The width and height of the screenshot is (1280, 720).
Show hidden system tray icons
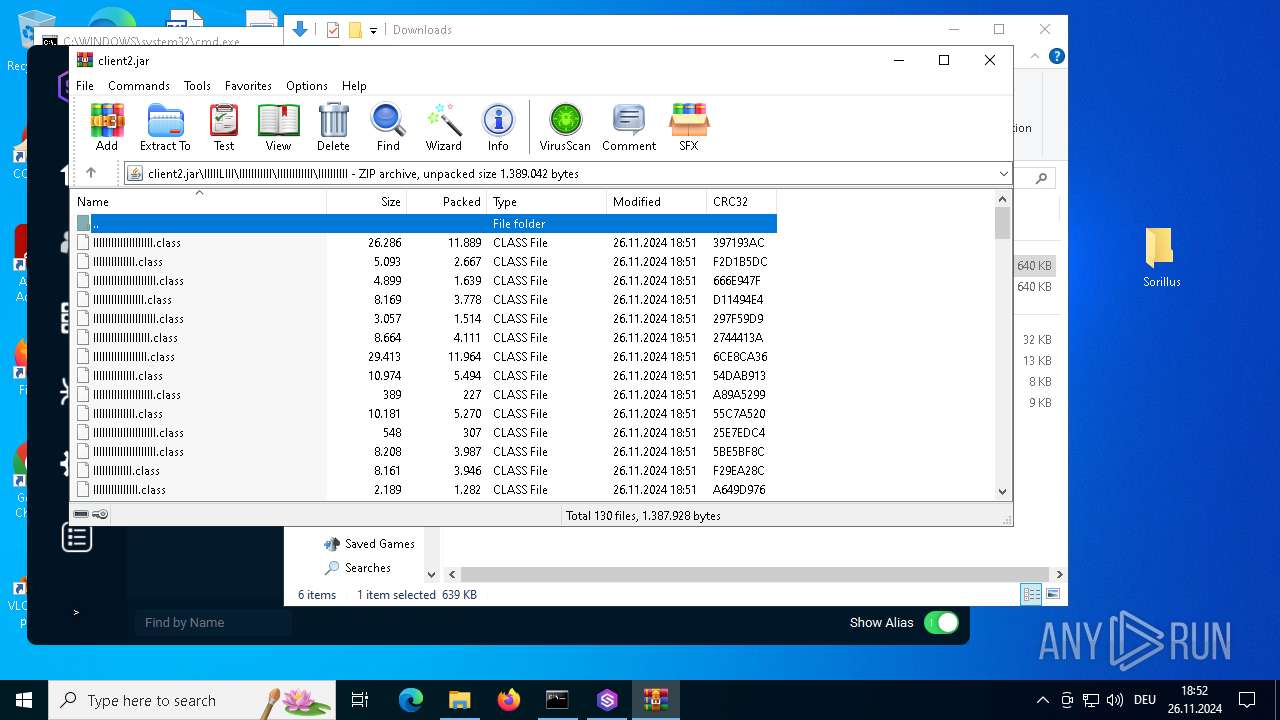click(x=1043, y=700)
